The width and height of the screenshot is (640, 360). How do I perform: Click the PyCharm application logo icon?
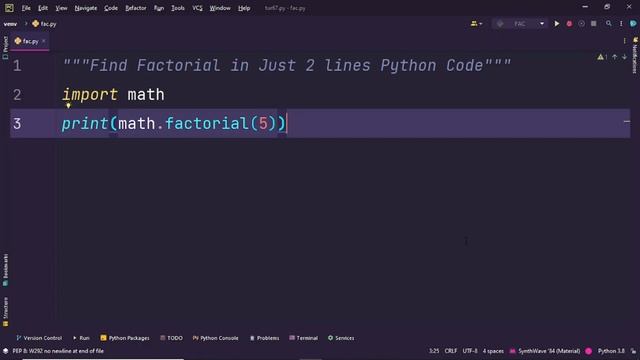(x=9, y=8)
